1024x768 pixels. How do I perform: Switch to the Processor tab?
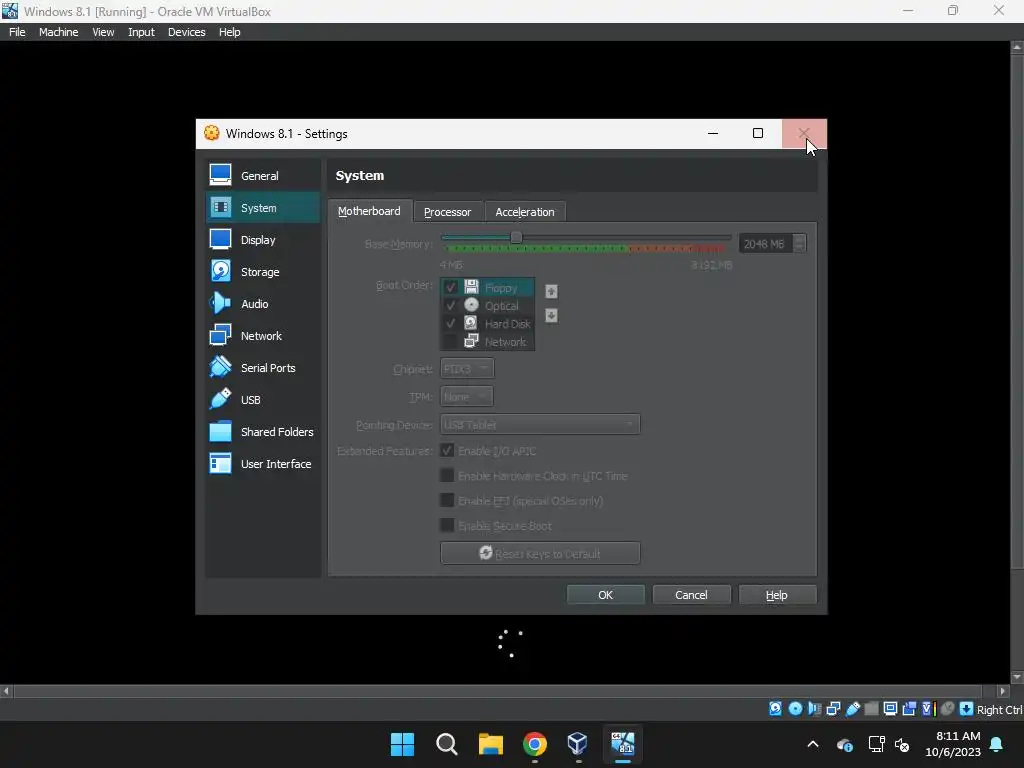click(x=447, y=212)
